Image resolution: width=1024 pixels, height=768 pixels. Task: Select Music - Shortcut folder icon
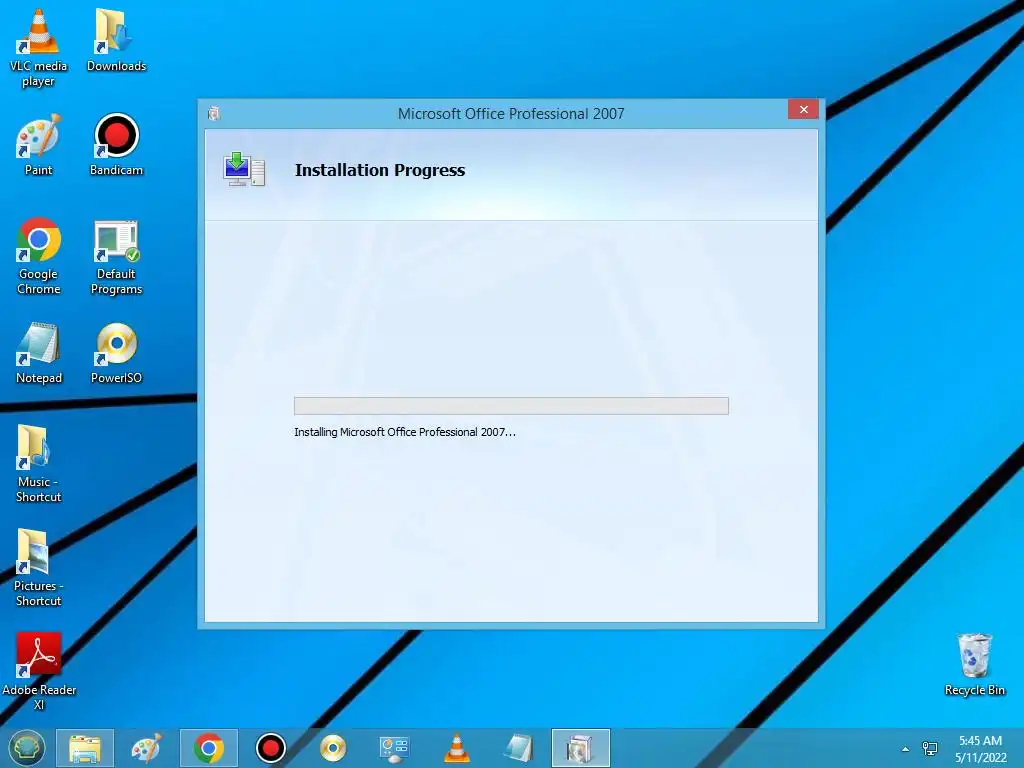[39, 464]
